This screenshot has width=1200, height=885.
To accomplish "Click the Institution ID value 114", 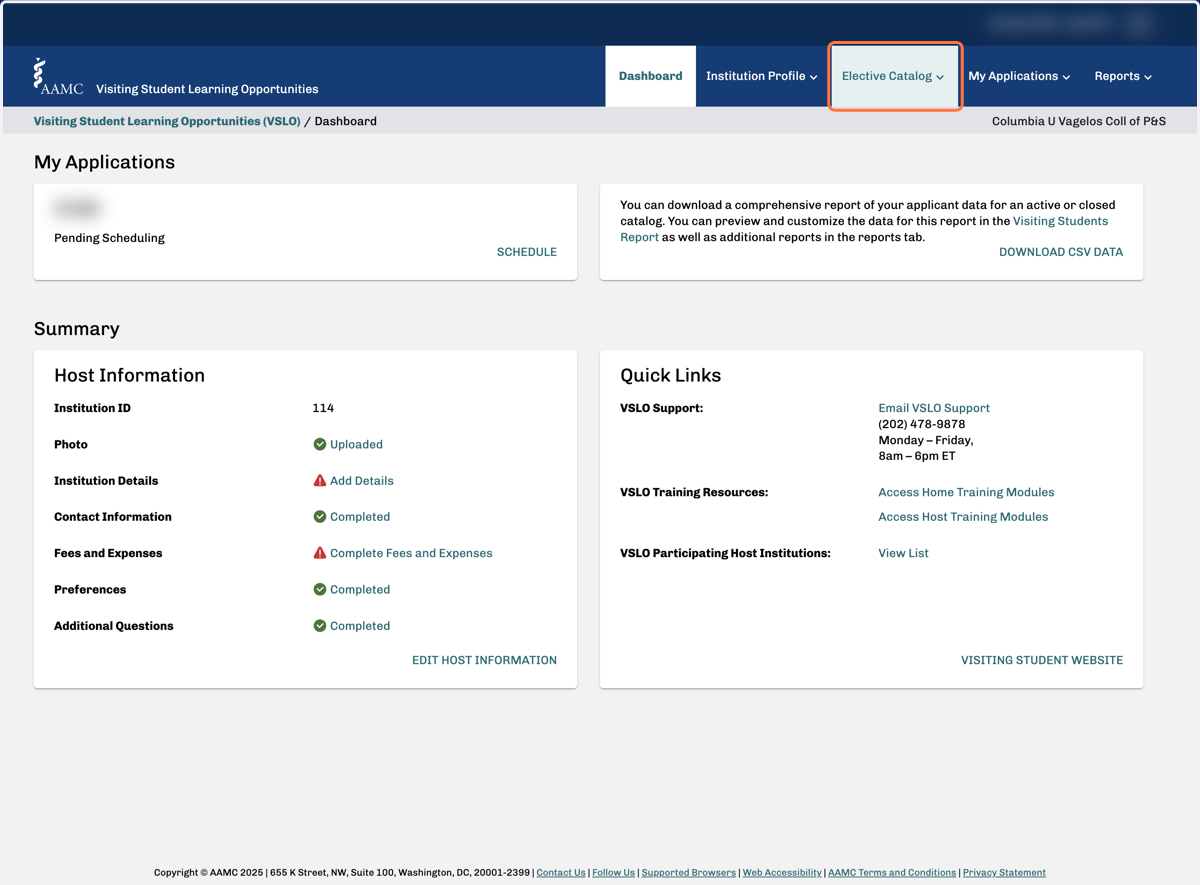I will (x=323, y=408).
